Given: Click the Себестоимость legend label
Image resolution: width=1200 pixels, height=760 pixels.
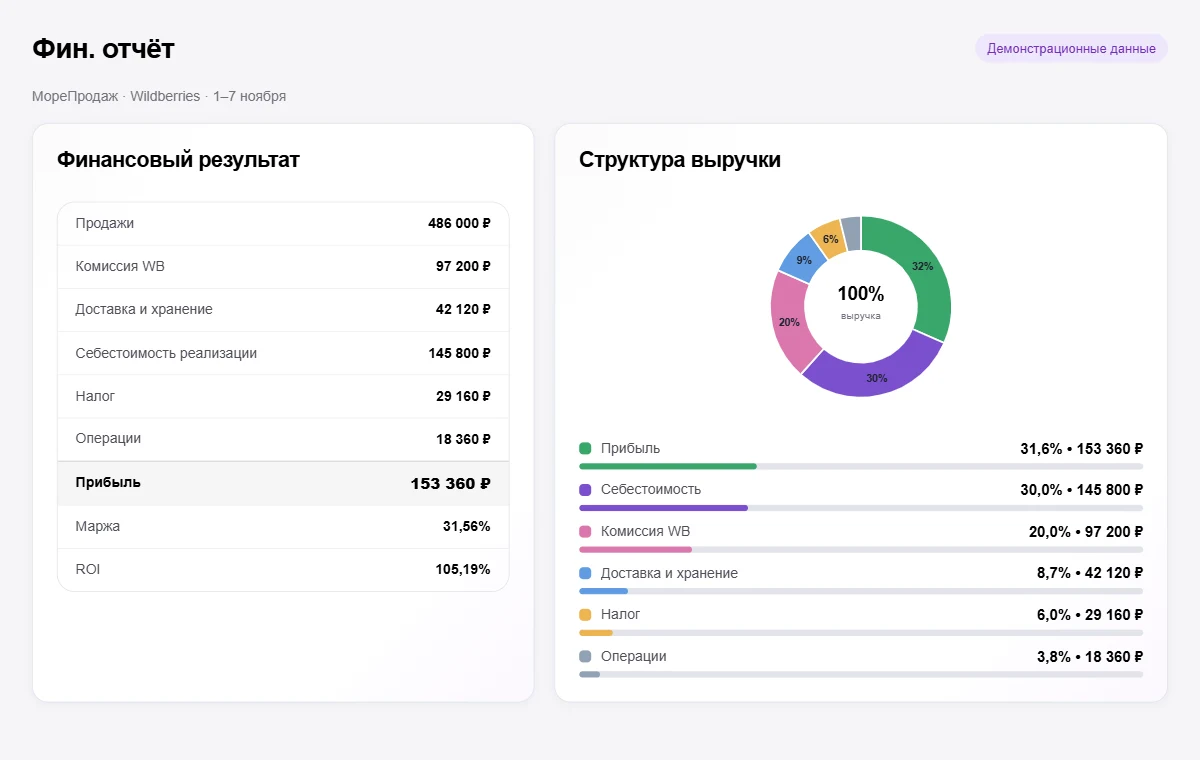Looking at the screenshot, I should coord(651,490).
